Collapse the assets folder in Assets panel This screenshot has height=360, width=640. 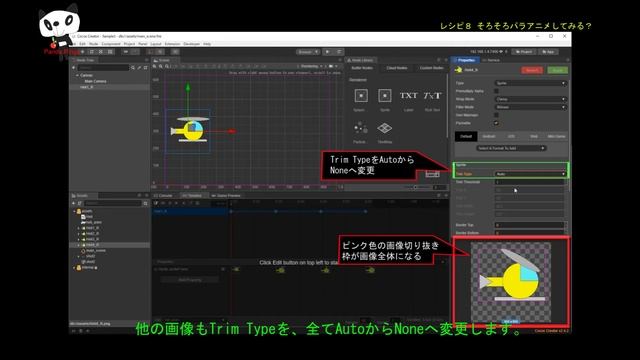[75, 211]
